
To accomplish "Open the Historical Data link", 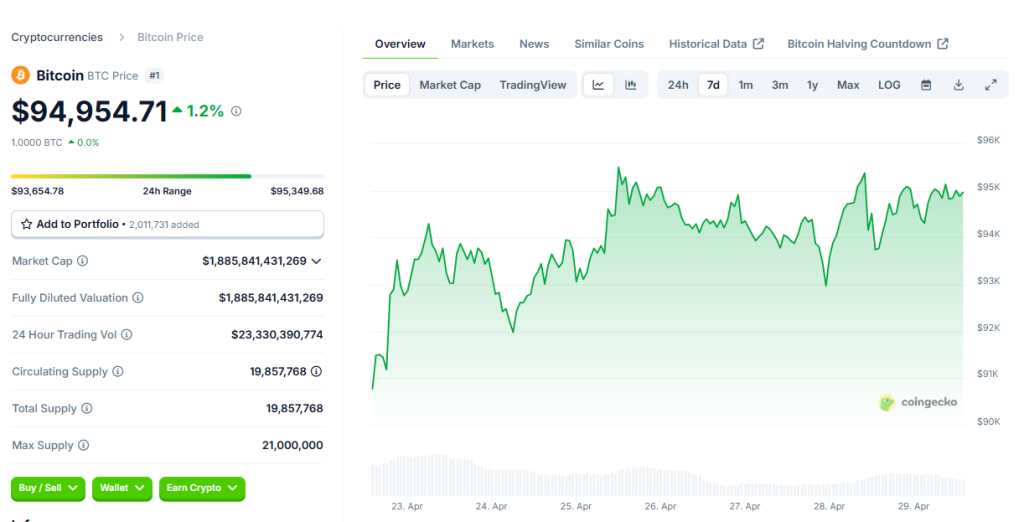I will click(x=716, y=44).
